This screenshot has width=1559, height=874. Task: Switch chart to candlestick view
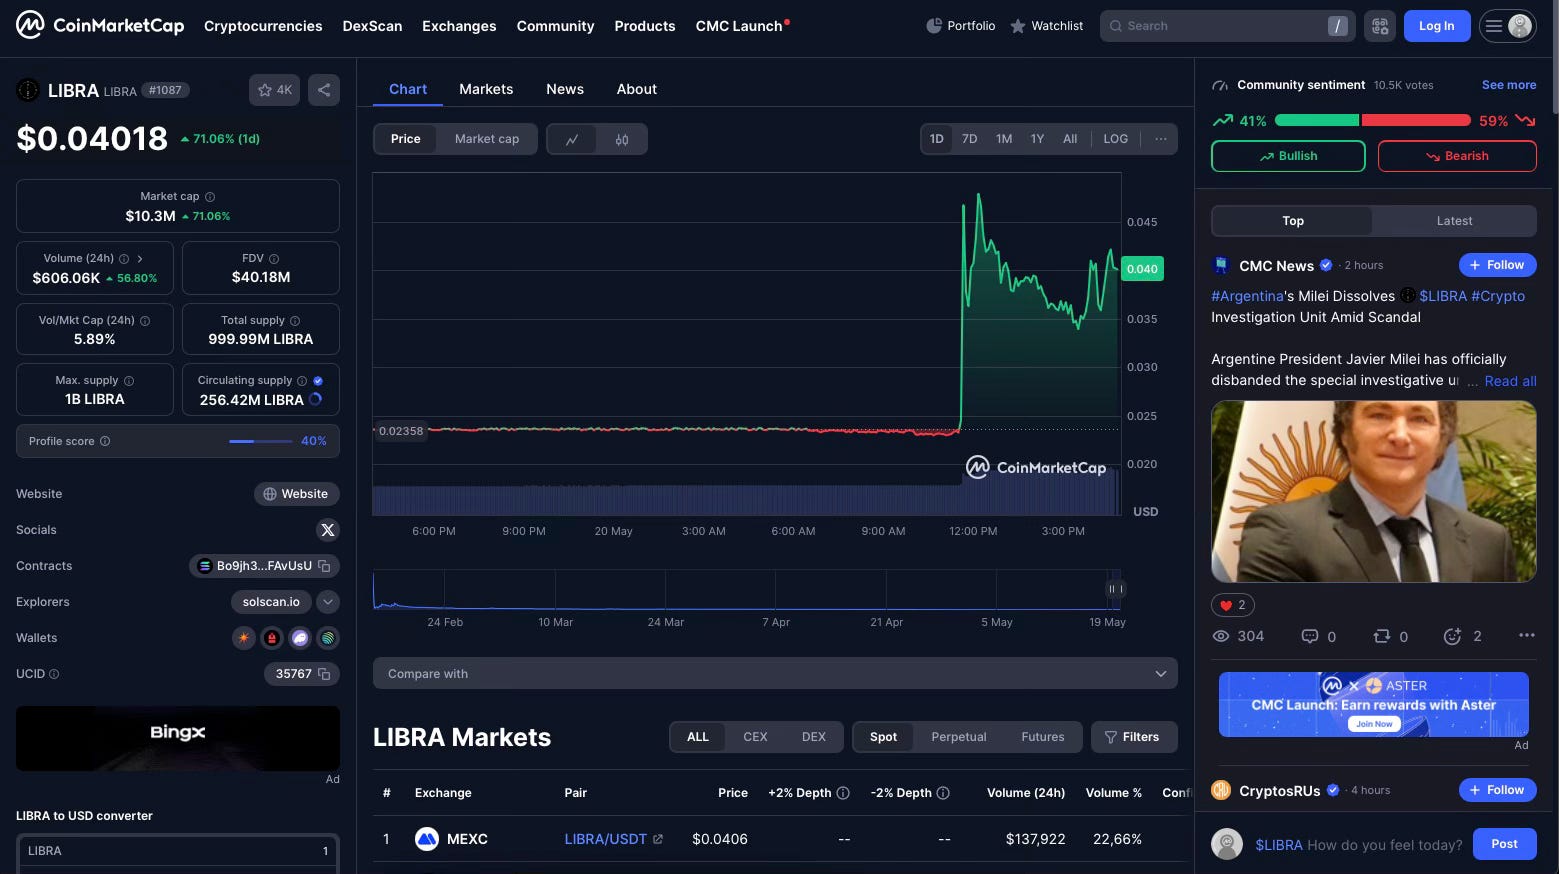coord(622,139)
